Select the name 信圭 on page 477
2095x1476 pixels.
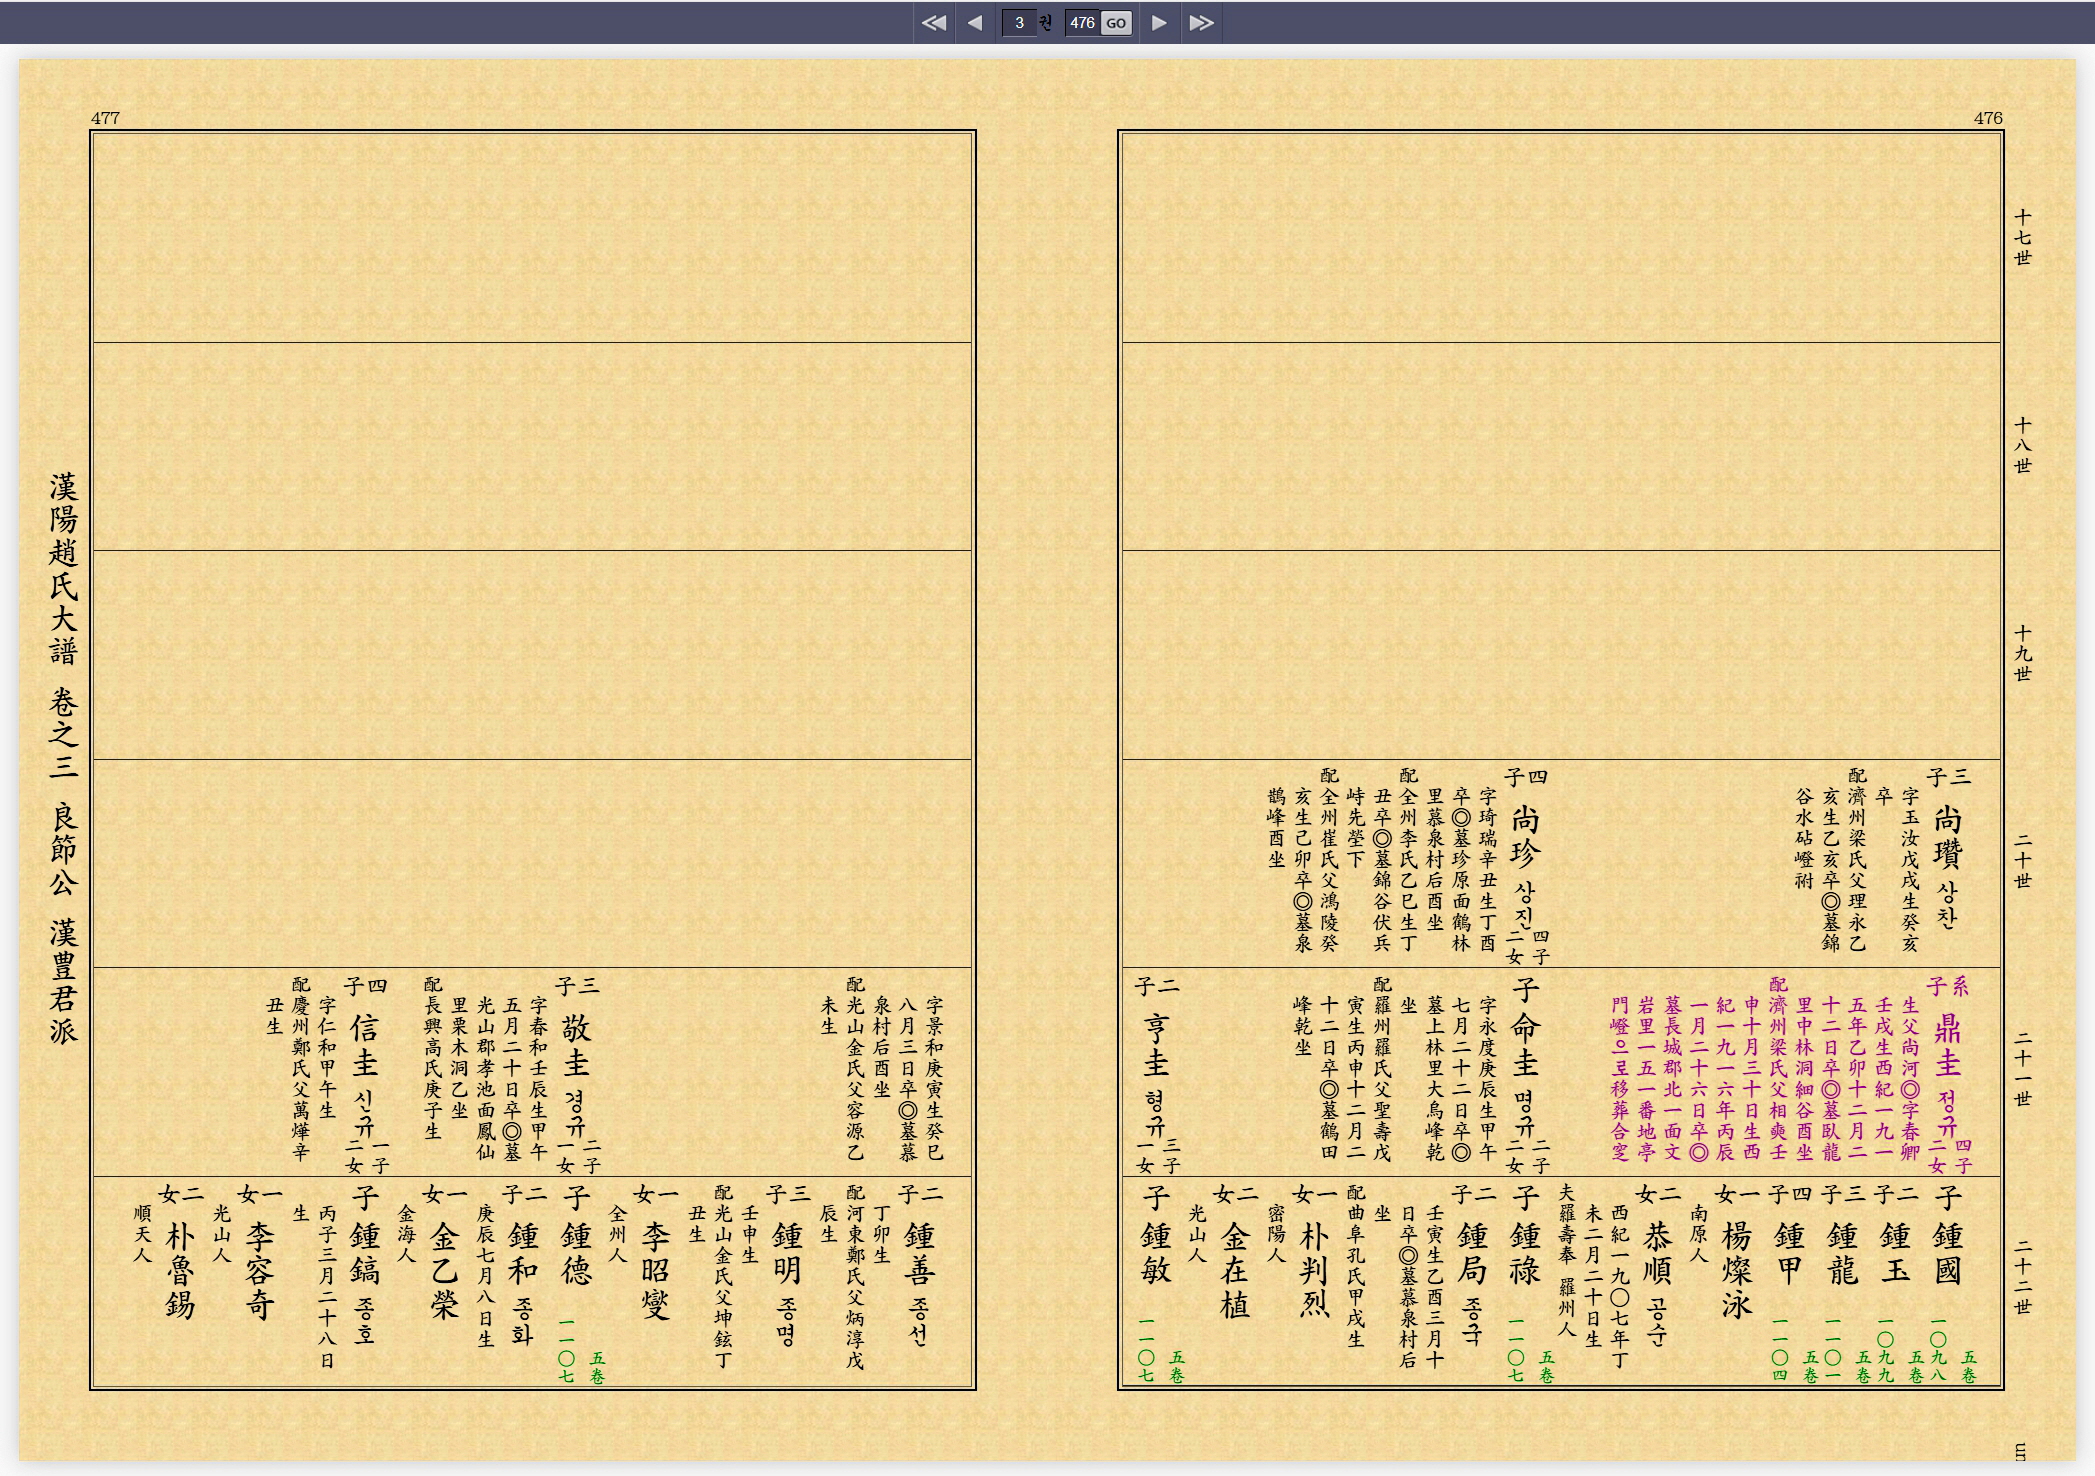point(365,1045)
